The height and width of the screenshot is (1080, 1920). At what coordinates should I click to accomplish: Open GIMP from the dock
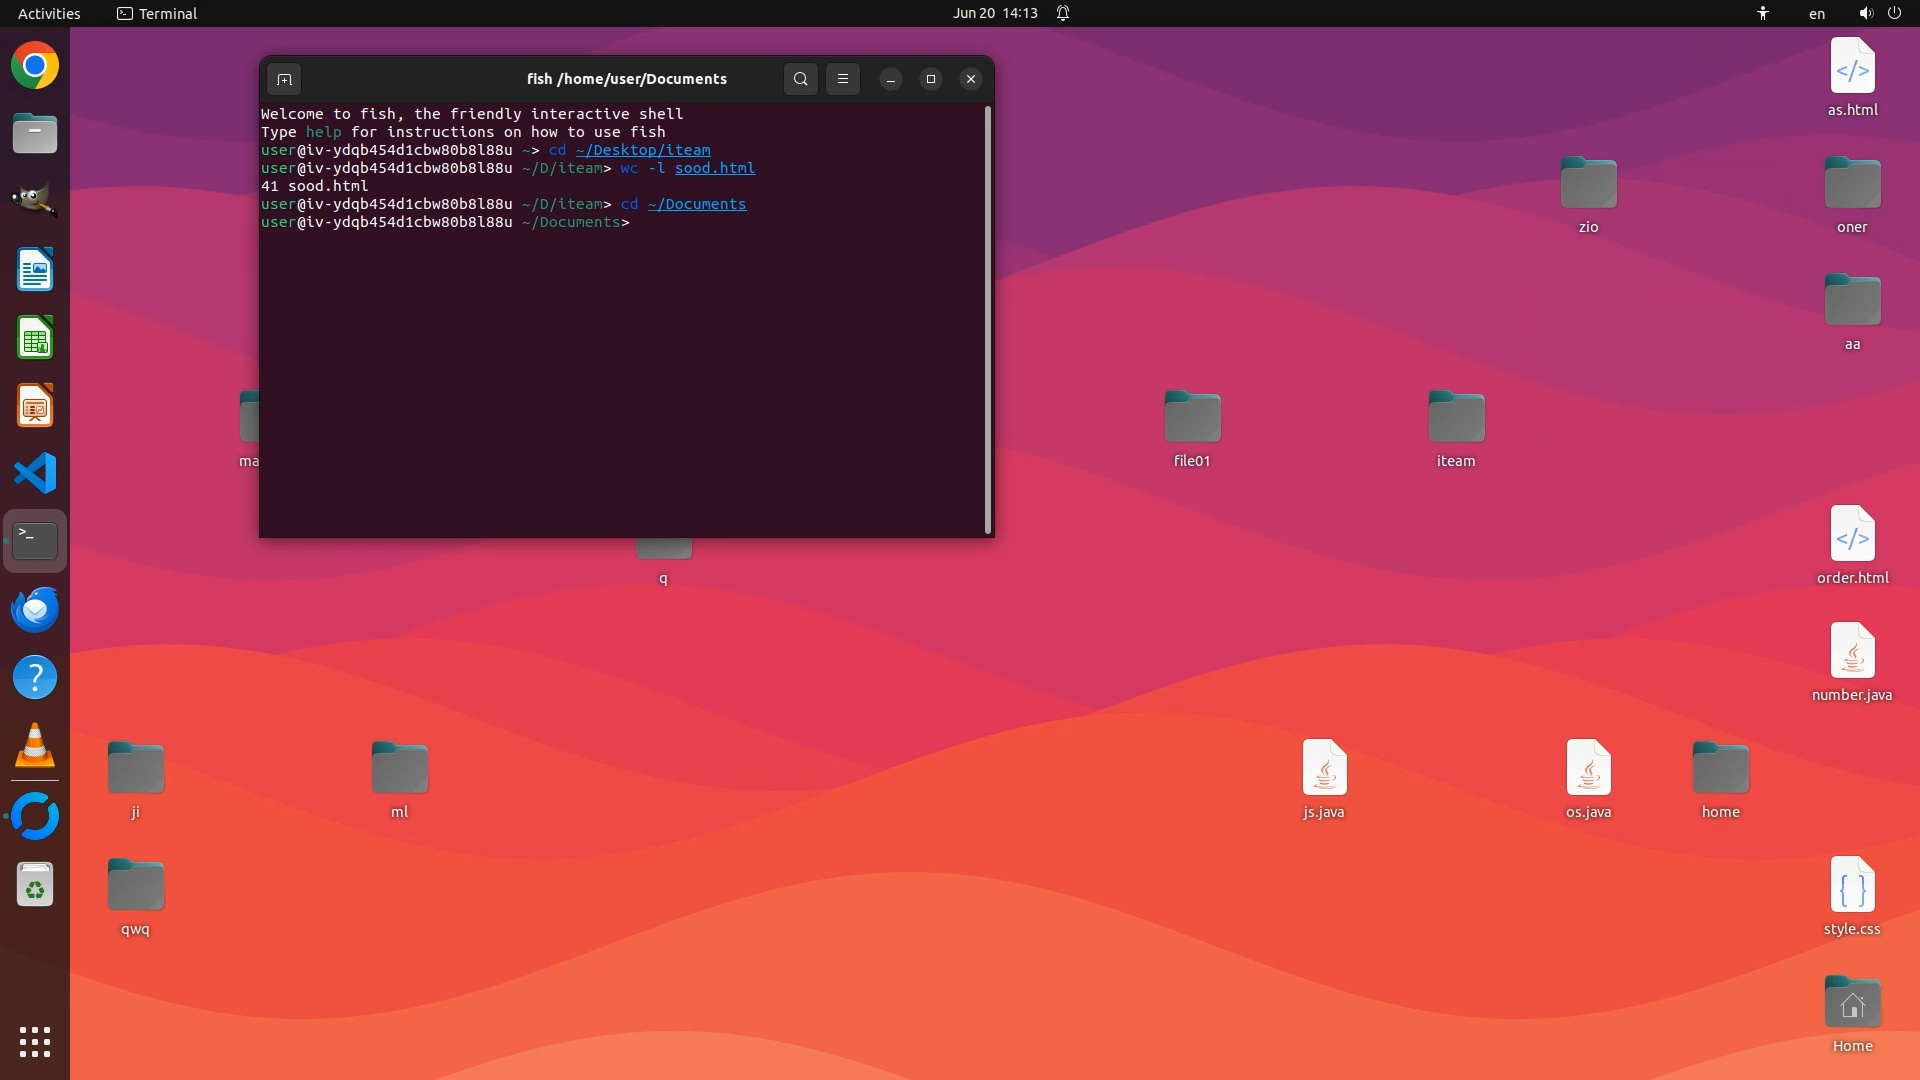pyautogui.click(x=35, y=201)
